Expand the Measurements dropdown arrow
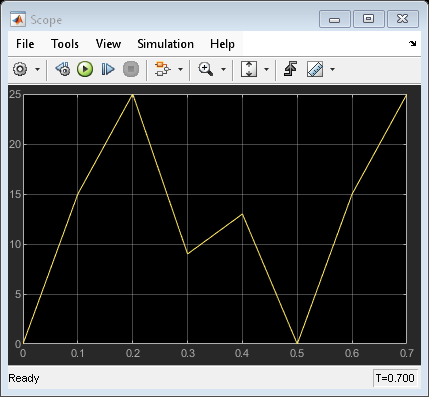The width and height of the screenshot is (429, 397). (x=332, y=69)
